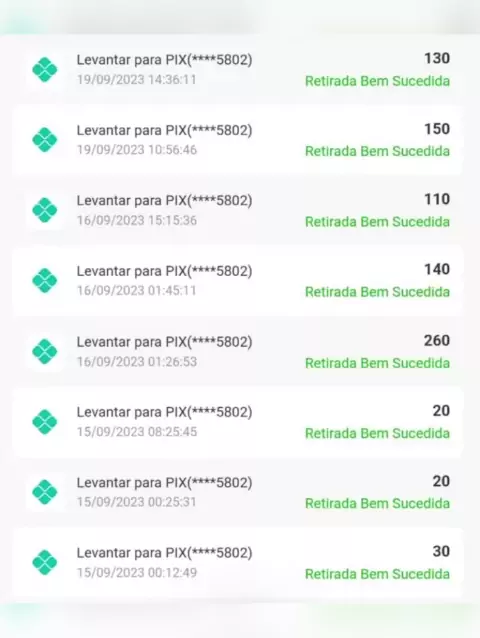
Task: Click PIX icon of 15/09/2023 08:25:45 withdrawal
Action: [x=45, y=422]
